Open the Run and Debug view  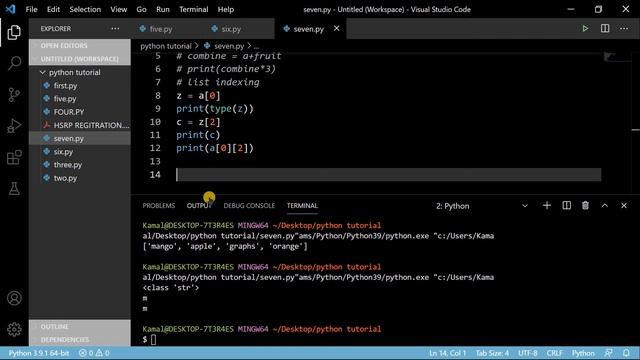[14, 126]
